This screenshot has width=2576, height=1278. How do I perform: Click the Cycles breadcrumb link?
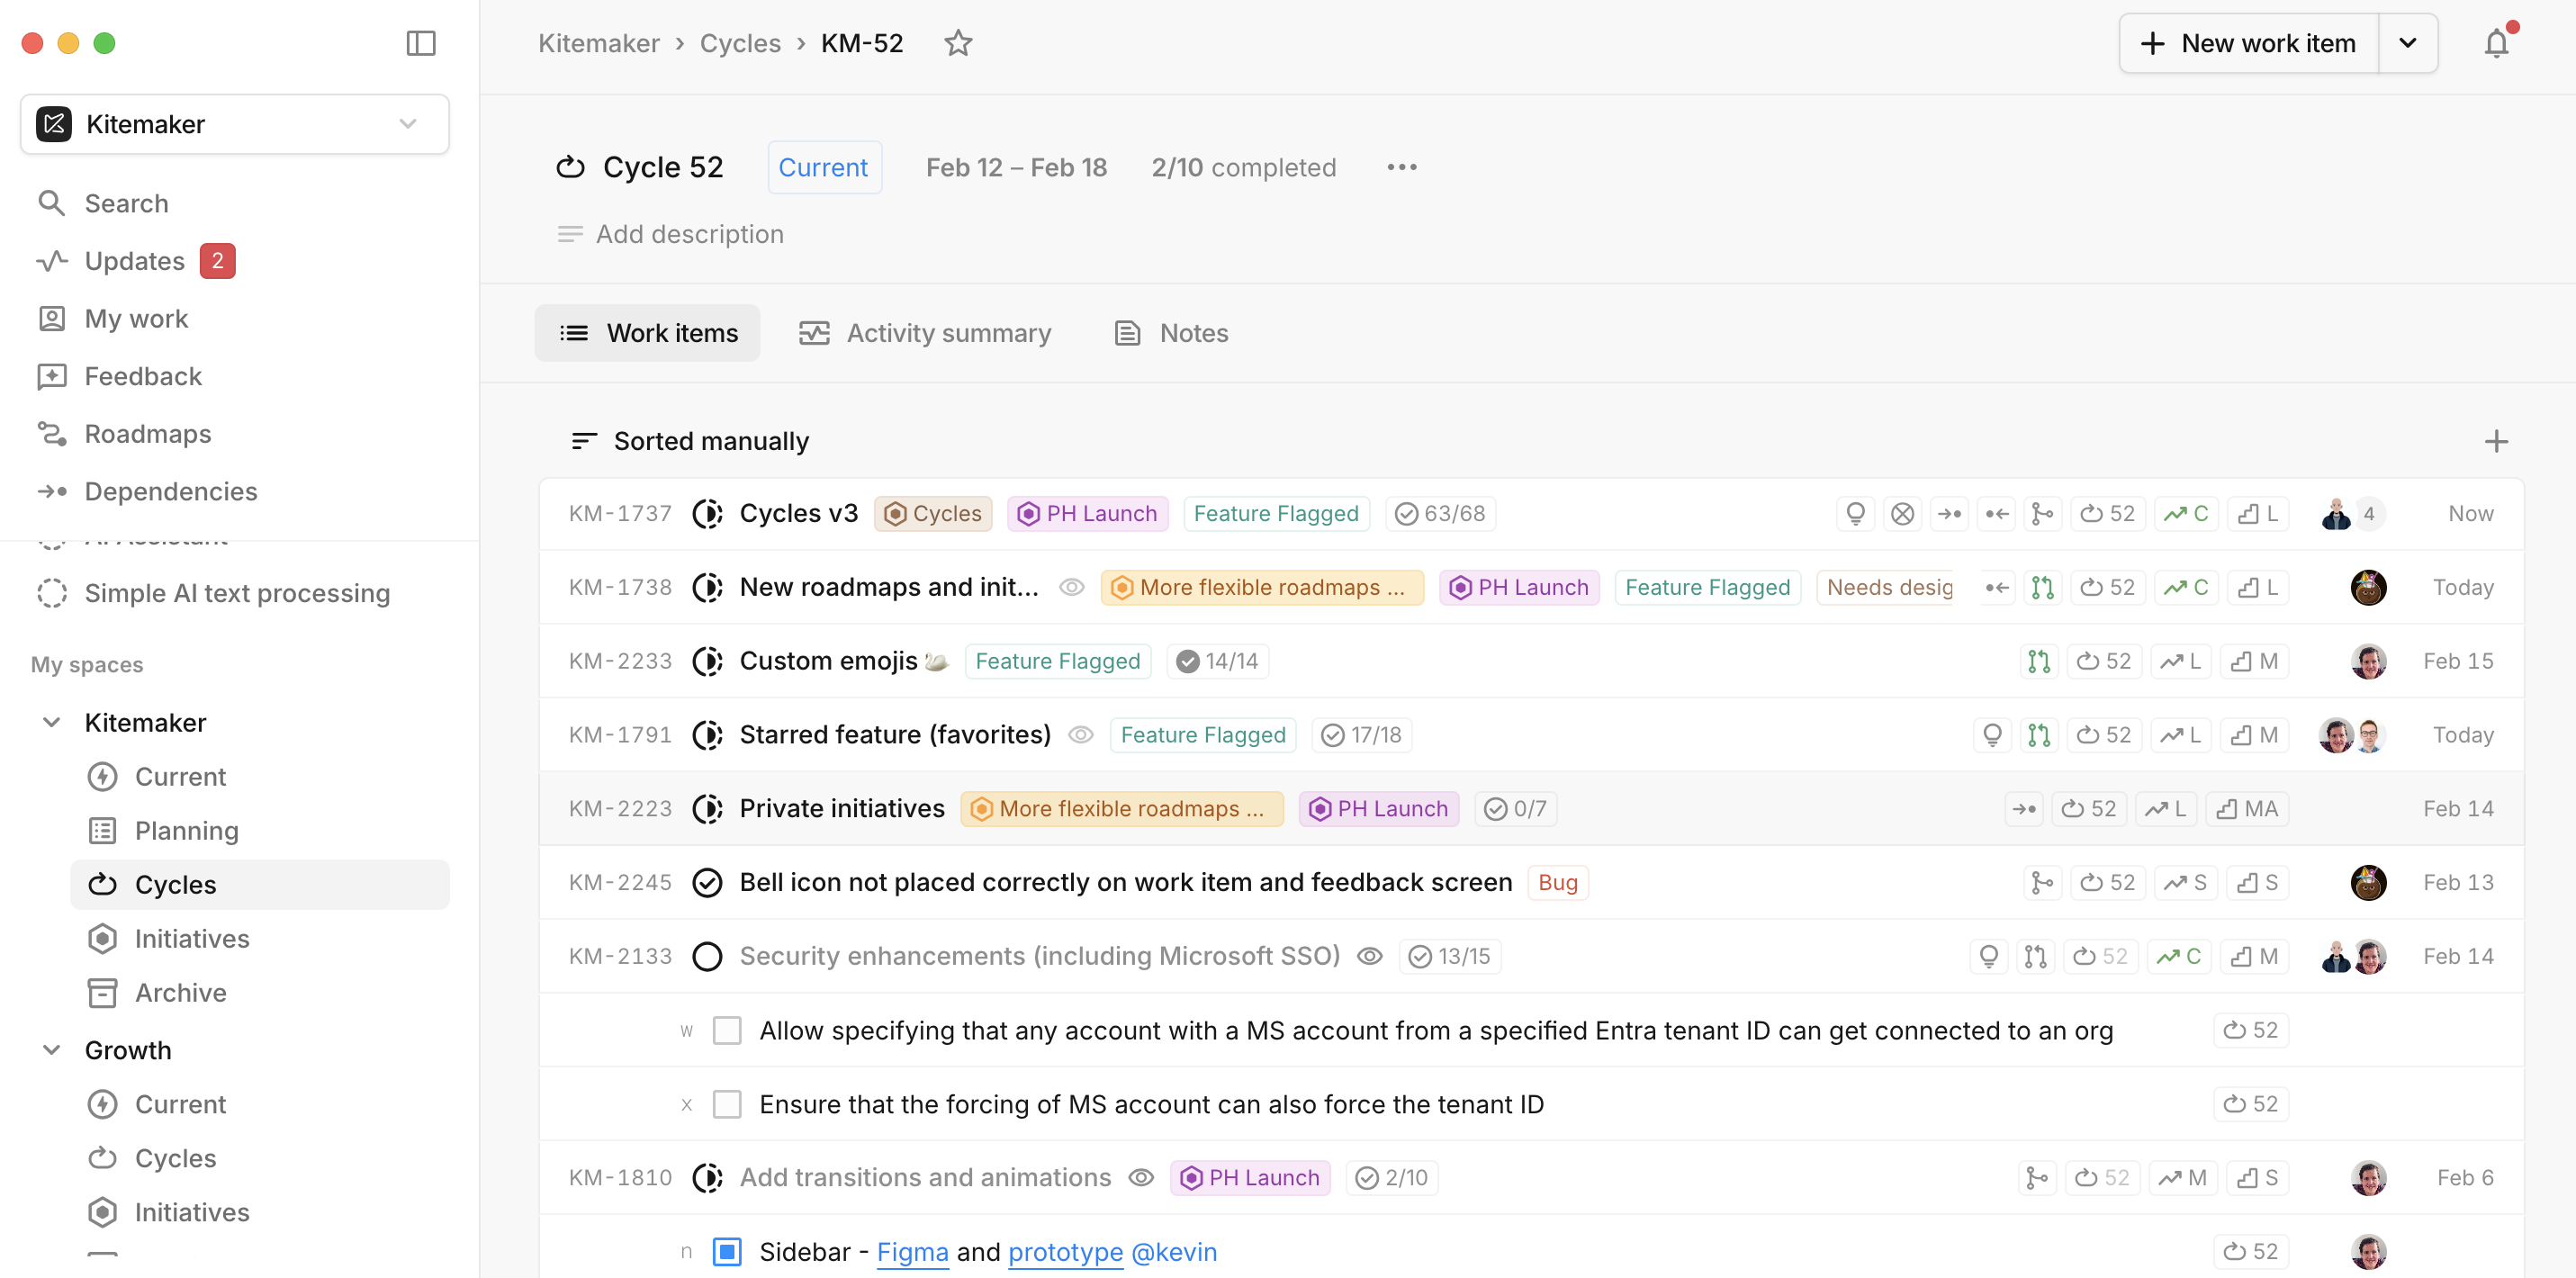coord(740,43)
